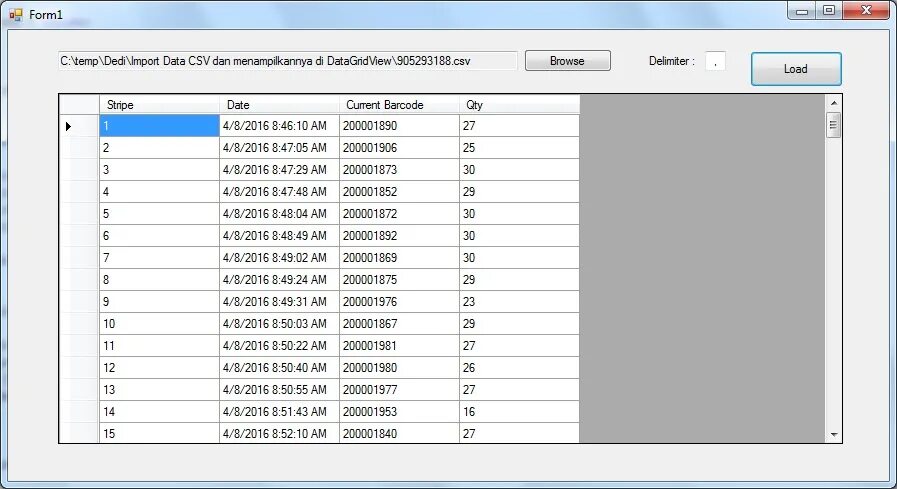Image resolution: width=897 pixels, height=489 pixels.
Task: Sort by the Stripe column header
Action: (159, 105)
